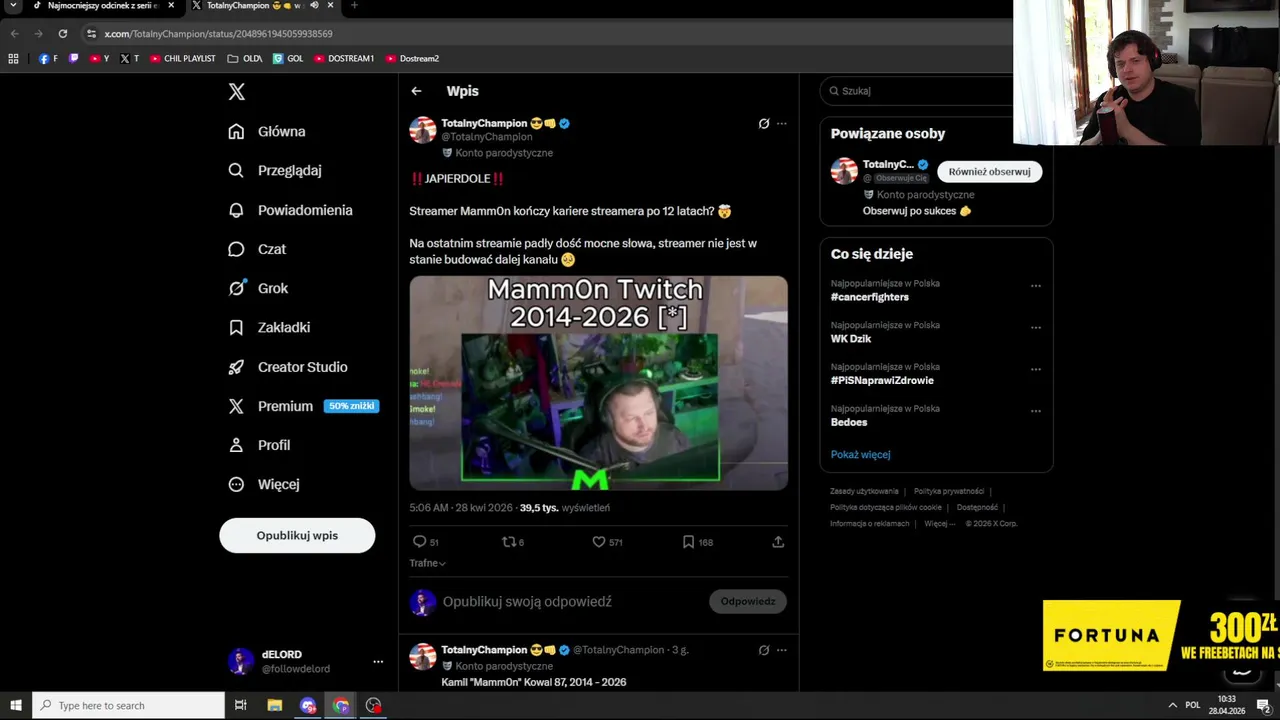Click TotalnyChampion's avatar on the main post
1280x720 pixels.
(423, 130)
